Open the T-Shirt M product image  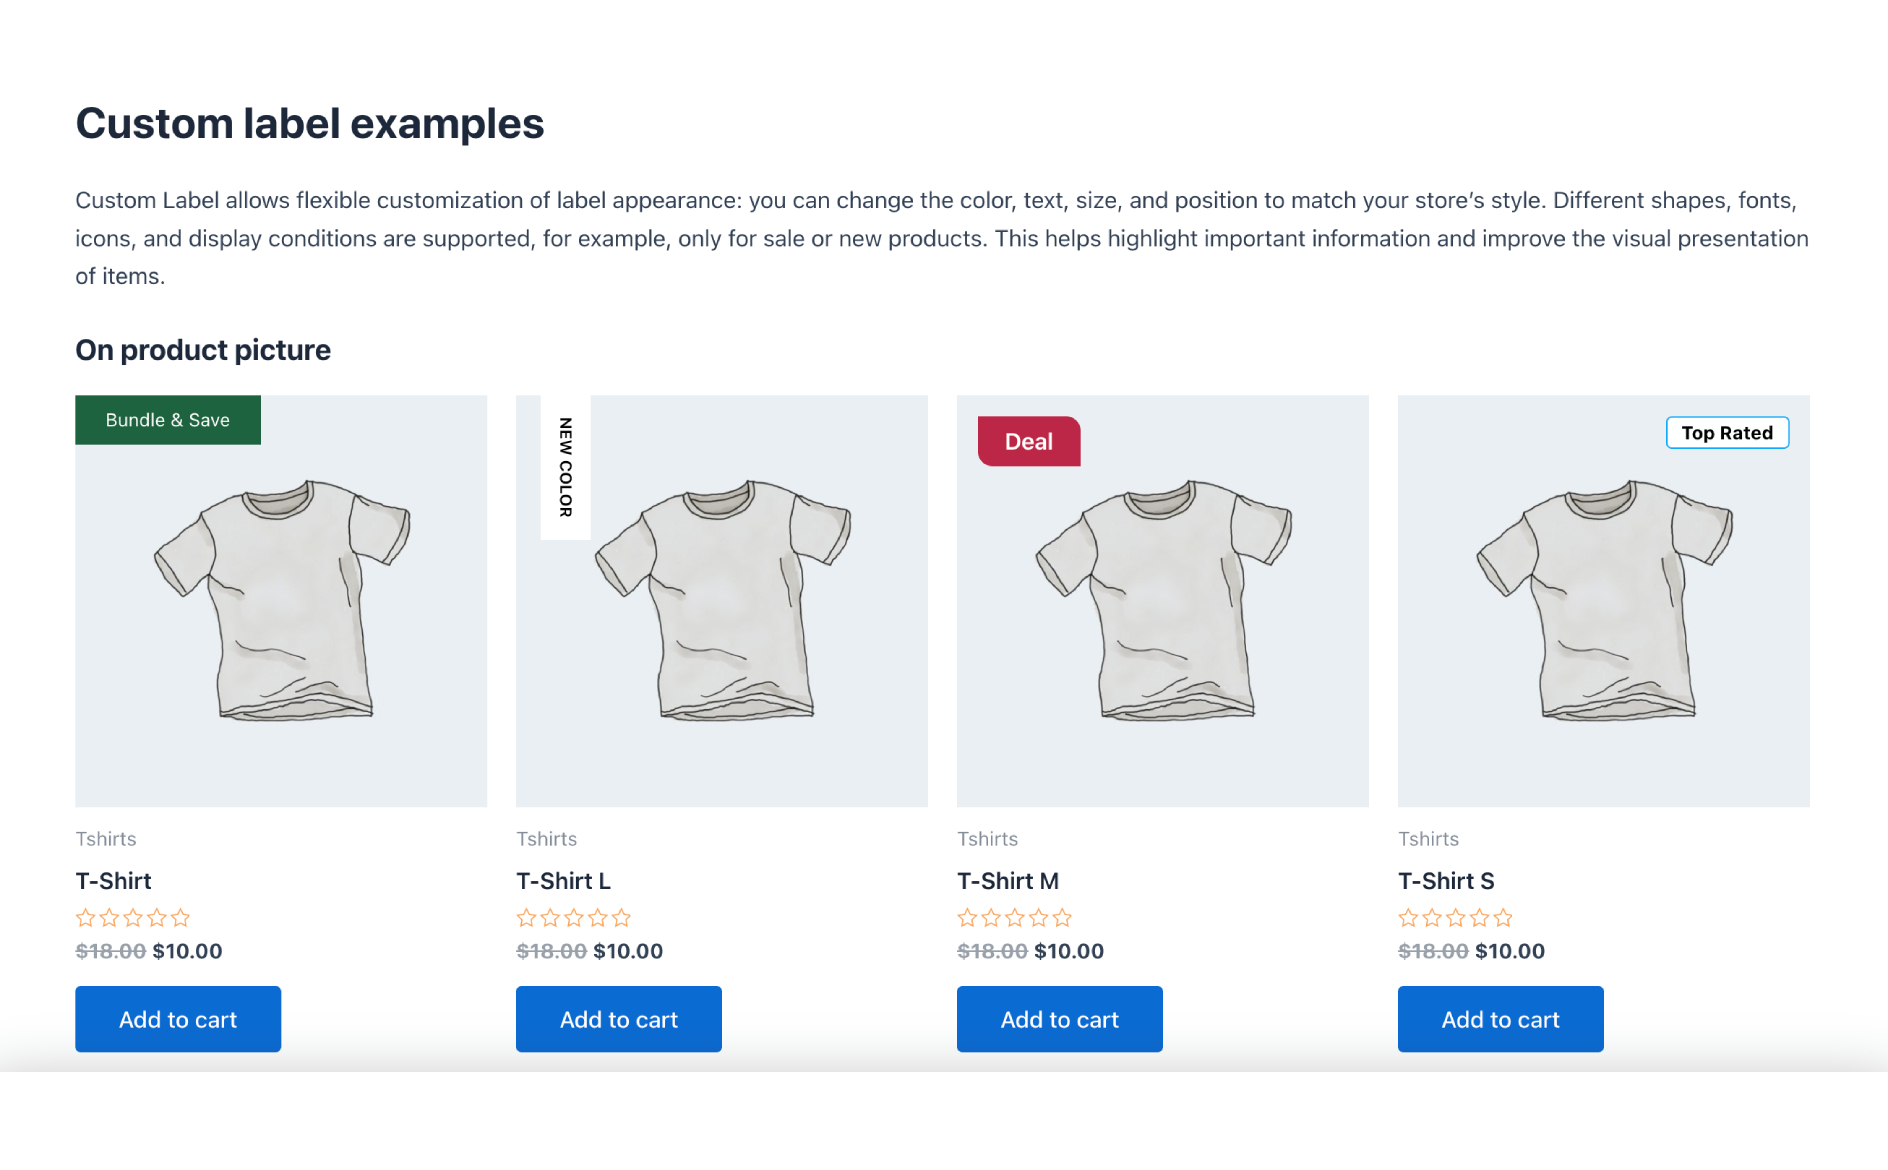(1163, 620)
